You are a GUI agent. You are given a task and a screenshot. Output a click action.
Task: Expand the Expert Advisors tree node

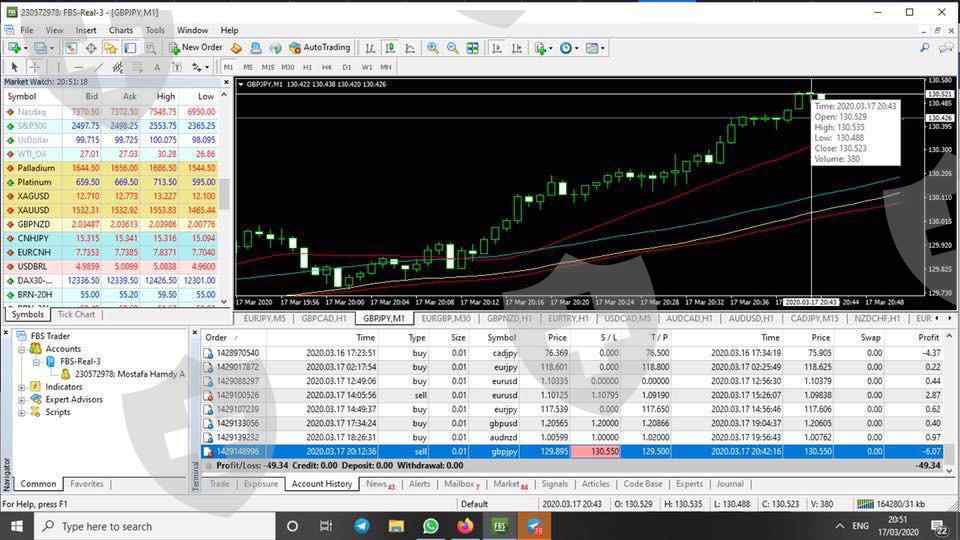coord(22,400)
